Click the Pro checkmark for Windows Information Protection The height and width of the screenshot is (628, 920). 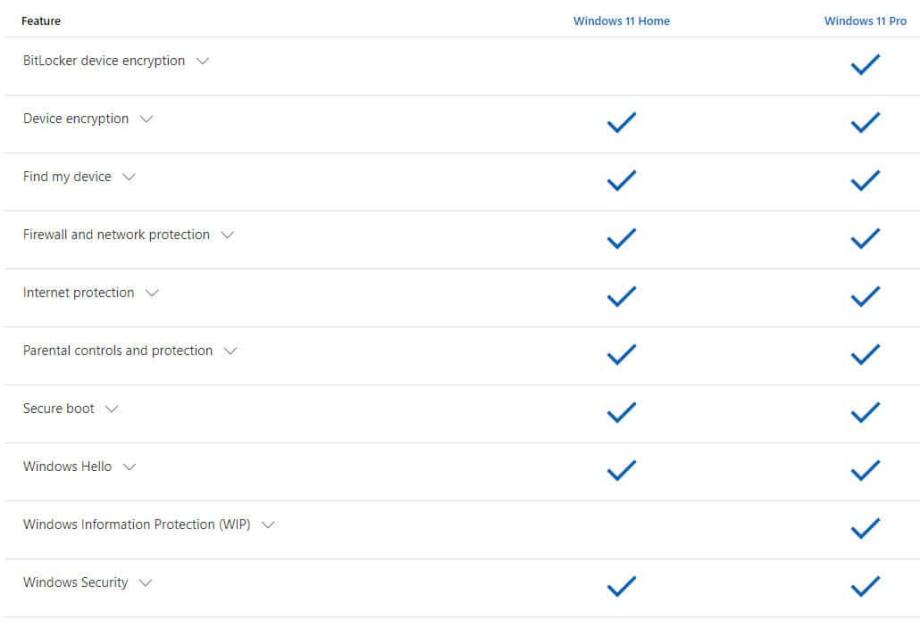[865, 528]
